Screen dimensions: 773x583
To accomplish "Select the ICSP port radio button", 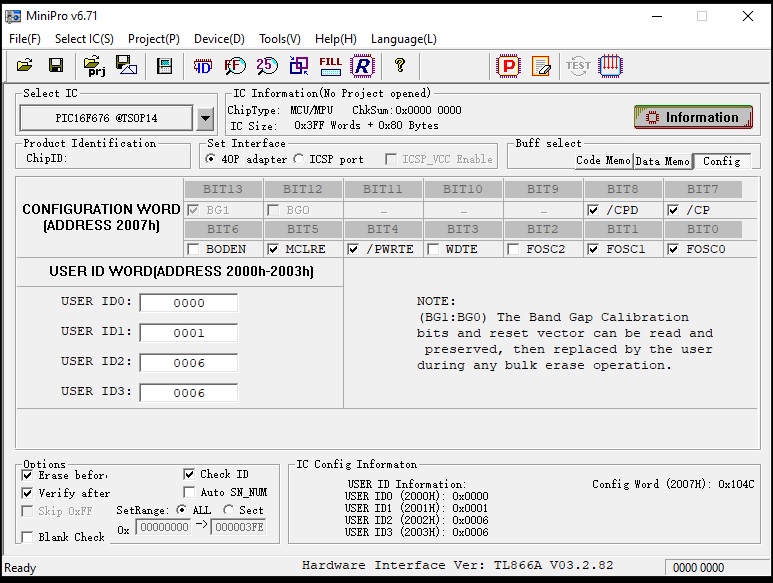I will pos(299,159).
